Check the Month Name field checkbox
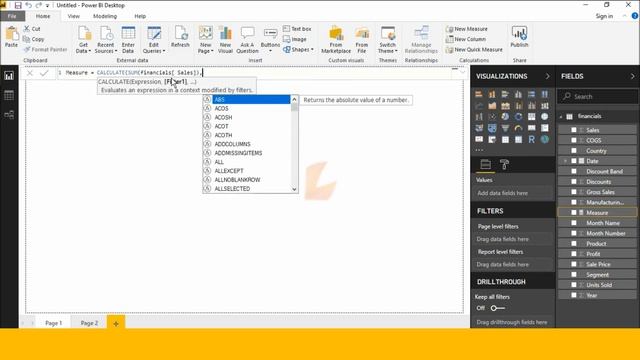The image size is (640, 360). click(574, 223)
